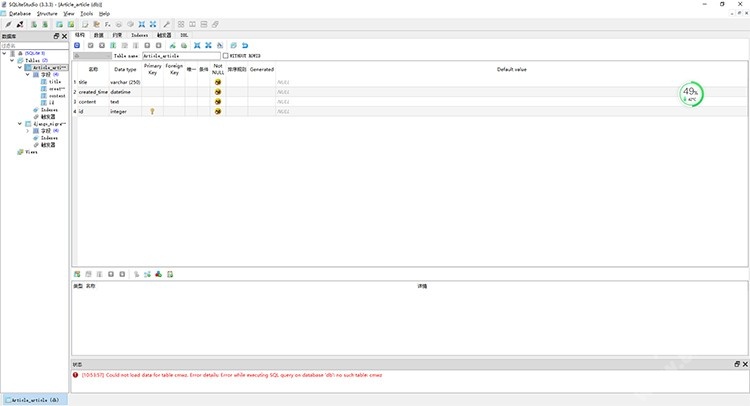Open the Fx SQL functions editor
This screenshot has width=750, height=406.
(108, 24)
